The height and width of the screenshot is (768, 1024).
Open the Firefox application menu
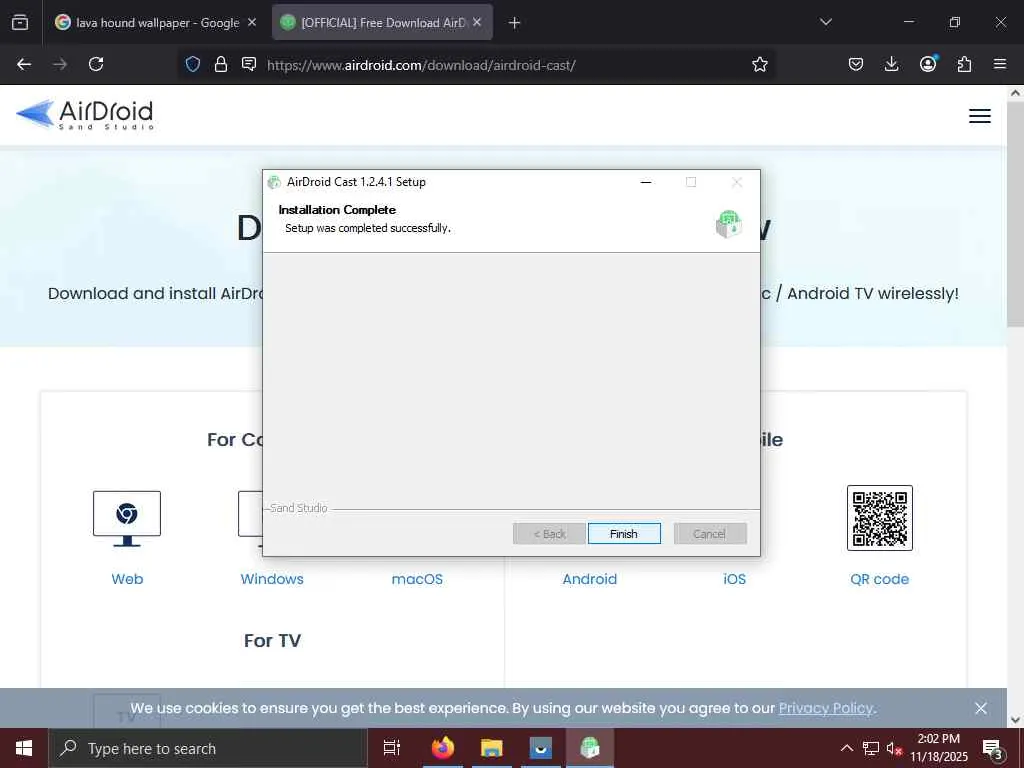[1000, 64]
